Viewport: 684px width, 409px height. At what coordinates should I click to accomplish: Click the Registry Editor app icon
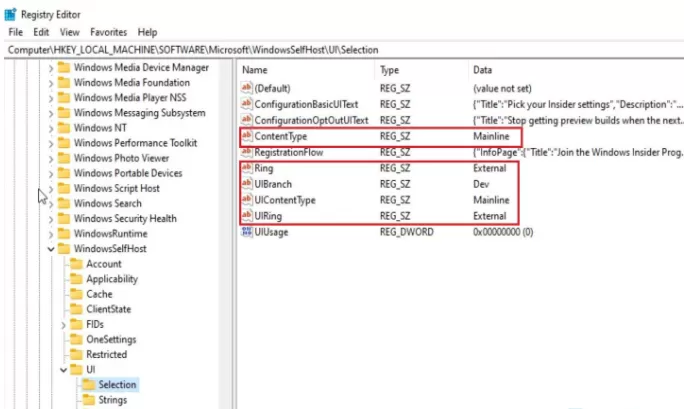pos(10,14)
